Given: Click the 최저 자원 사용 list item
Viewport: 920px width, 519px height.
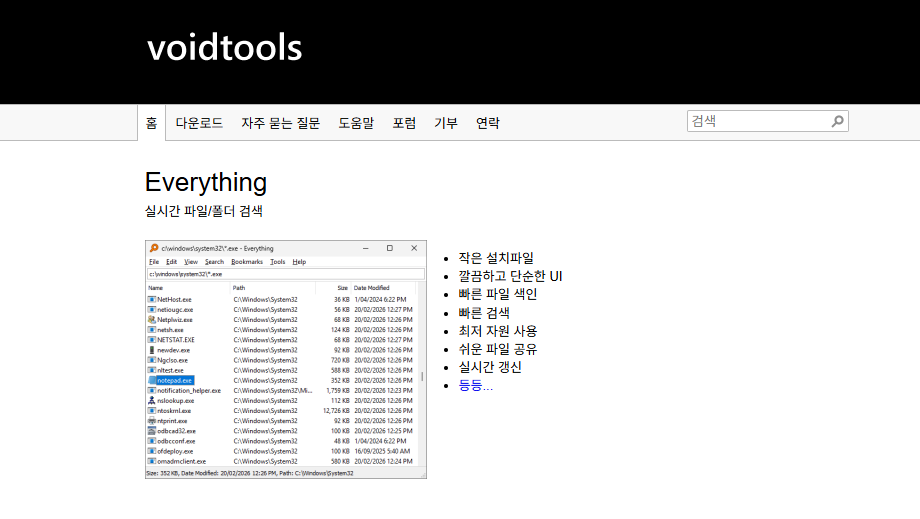Looking at the screenshot, I should (x=498, y=331).
